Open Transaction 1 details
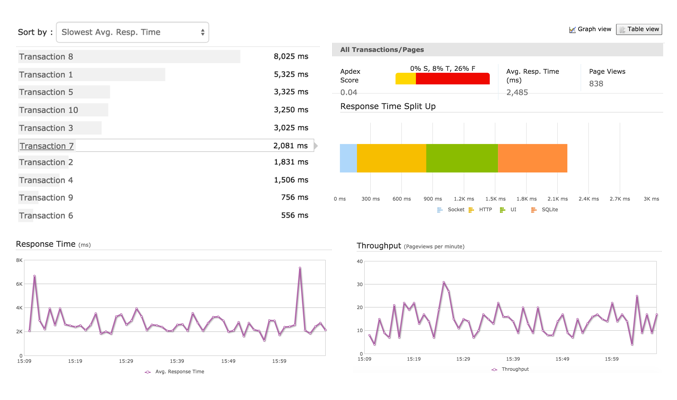 point(46,75)
